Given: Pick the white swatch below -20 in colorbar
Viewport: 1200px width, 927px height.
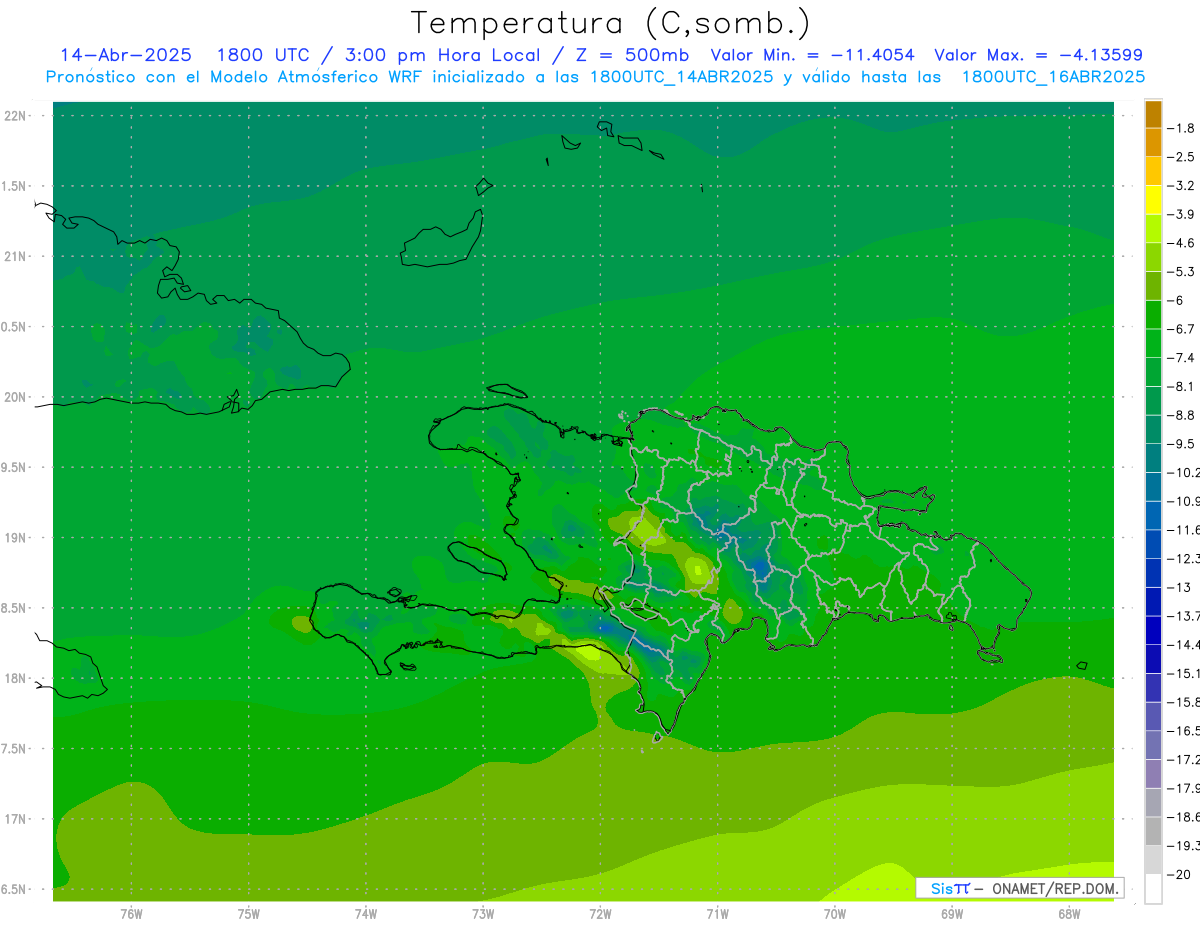Looking at the screenshot, I should [1154, 889].
